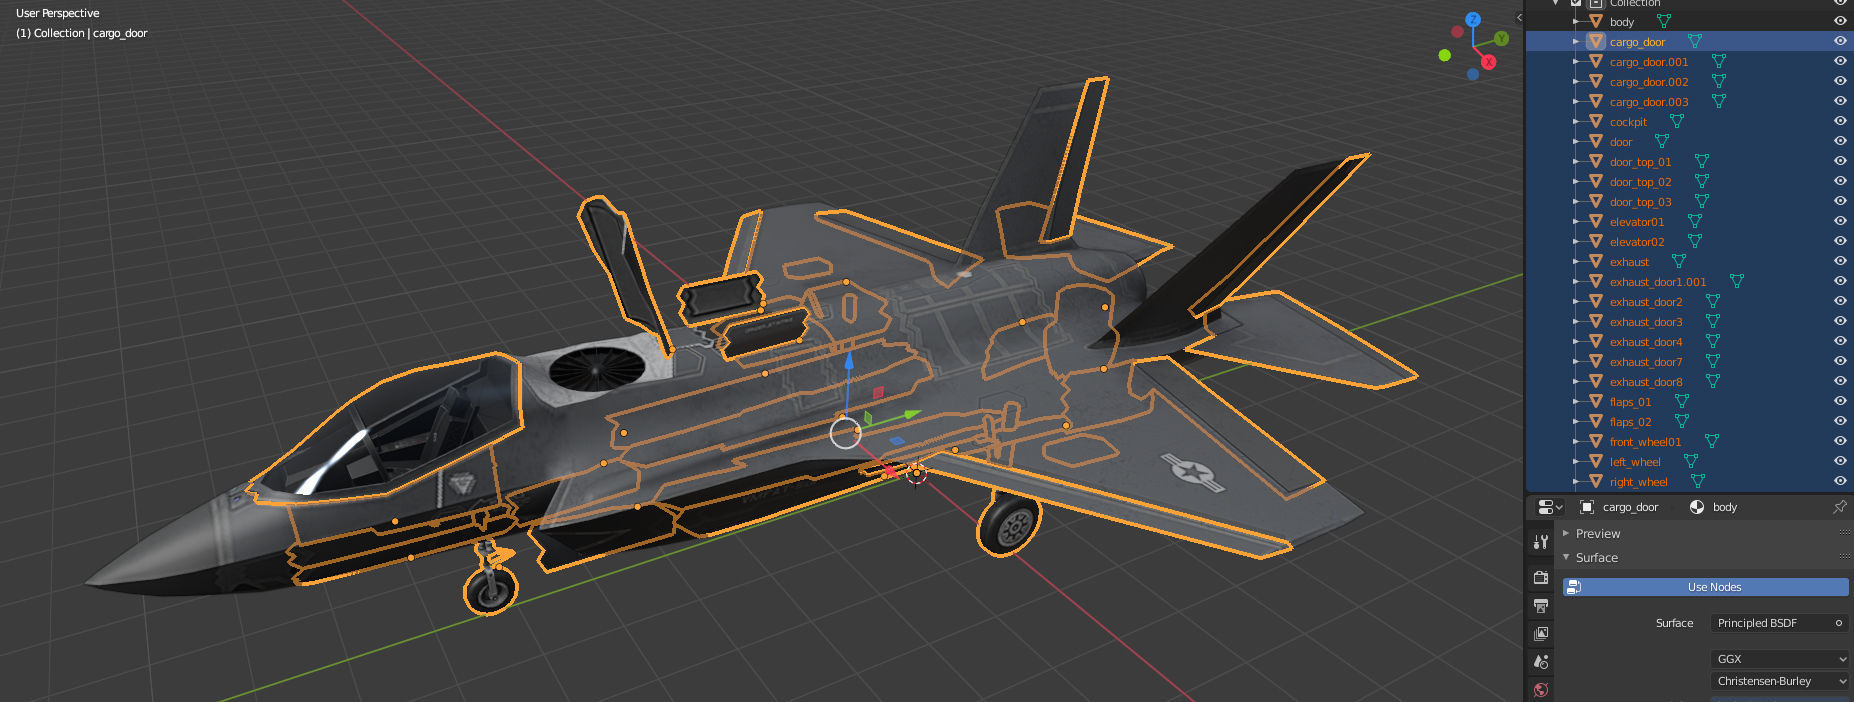Click the mesh data icon beside exhaust_door1.001
The width and height of the screenshot is (1854, 702).
(x=1737, y=281)
